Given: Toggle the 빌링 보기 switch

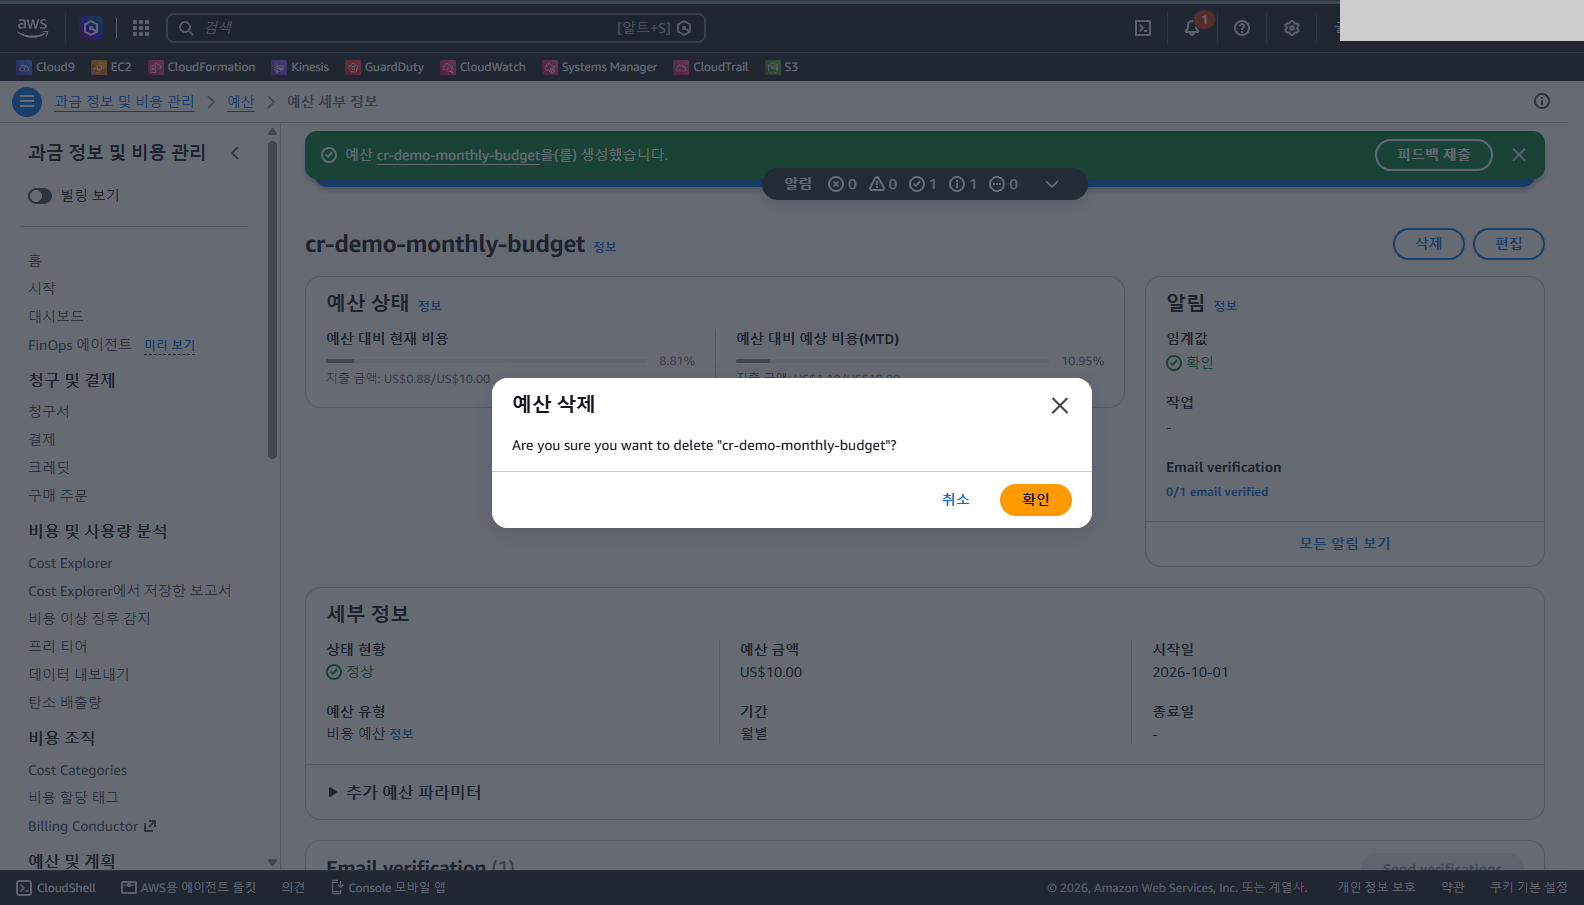Looking at the screenshot, I should (40, 196).
